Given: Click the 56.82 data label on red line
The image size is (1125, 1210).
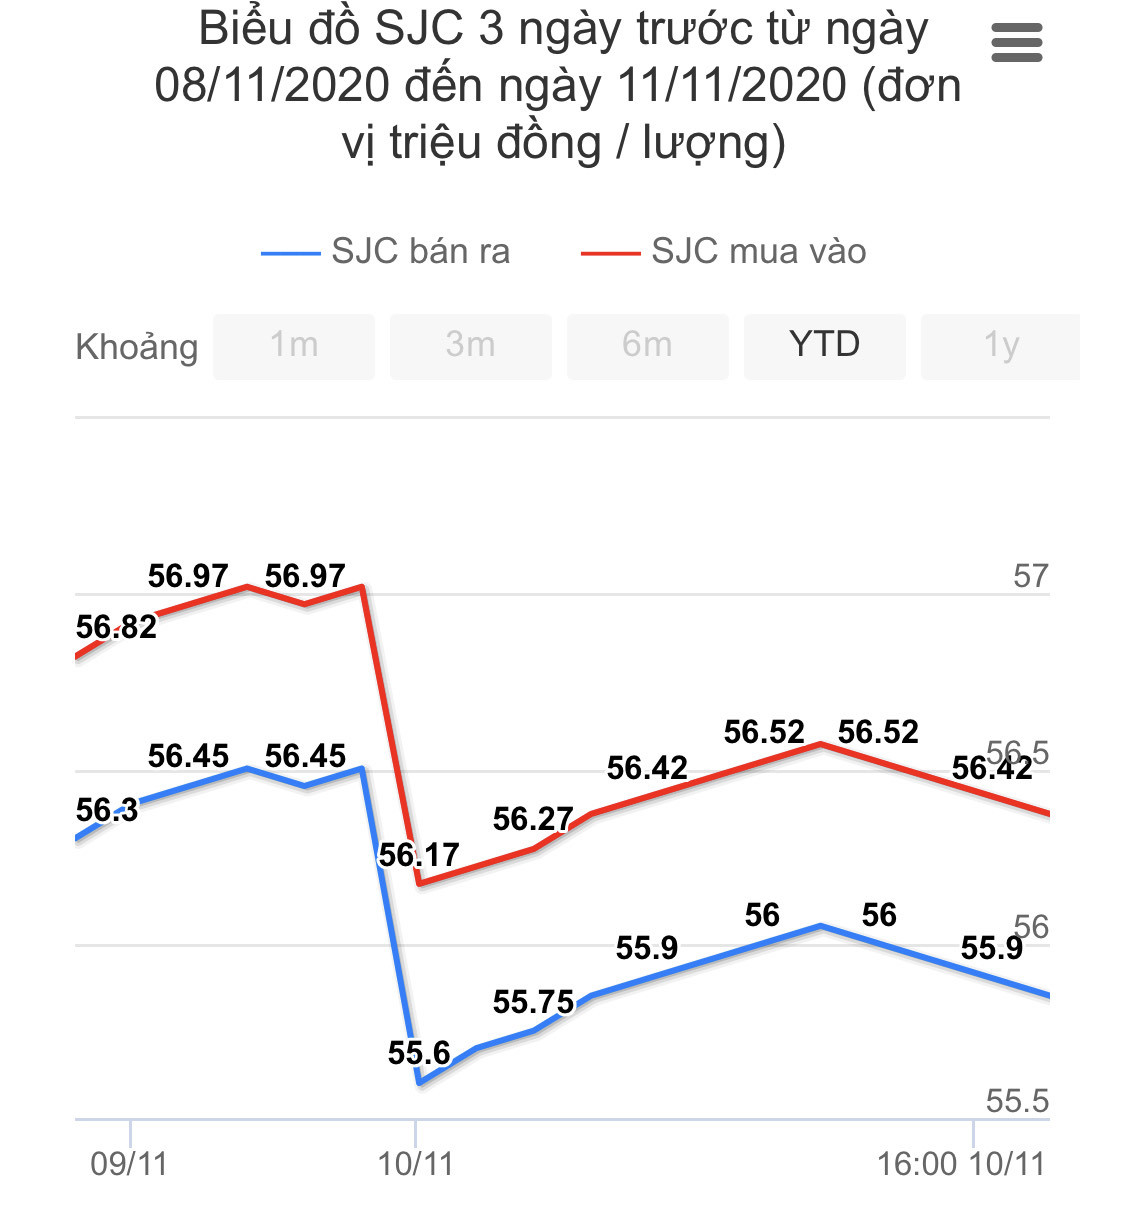Looking at the screenshot, I should tap(116, 627).
